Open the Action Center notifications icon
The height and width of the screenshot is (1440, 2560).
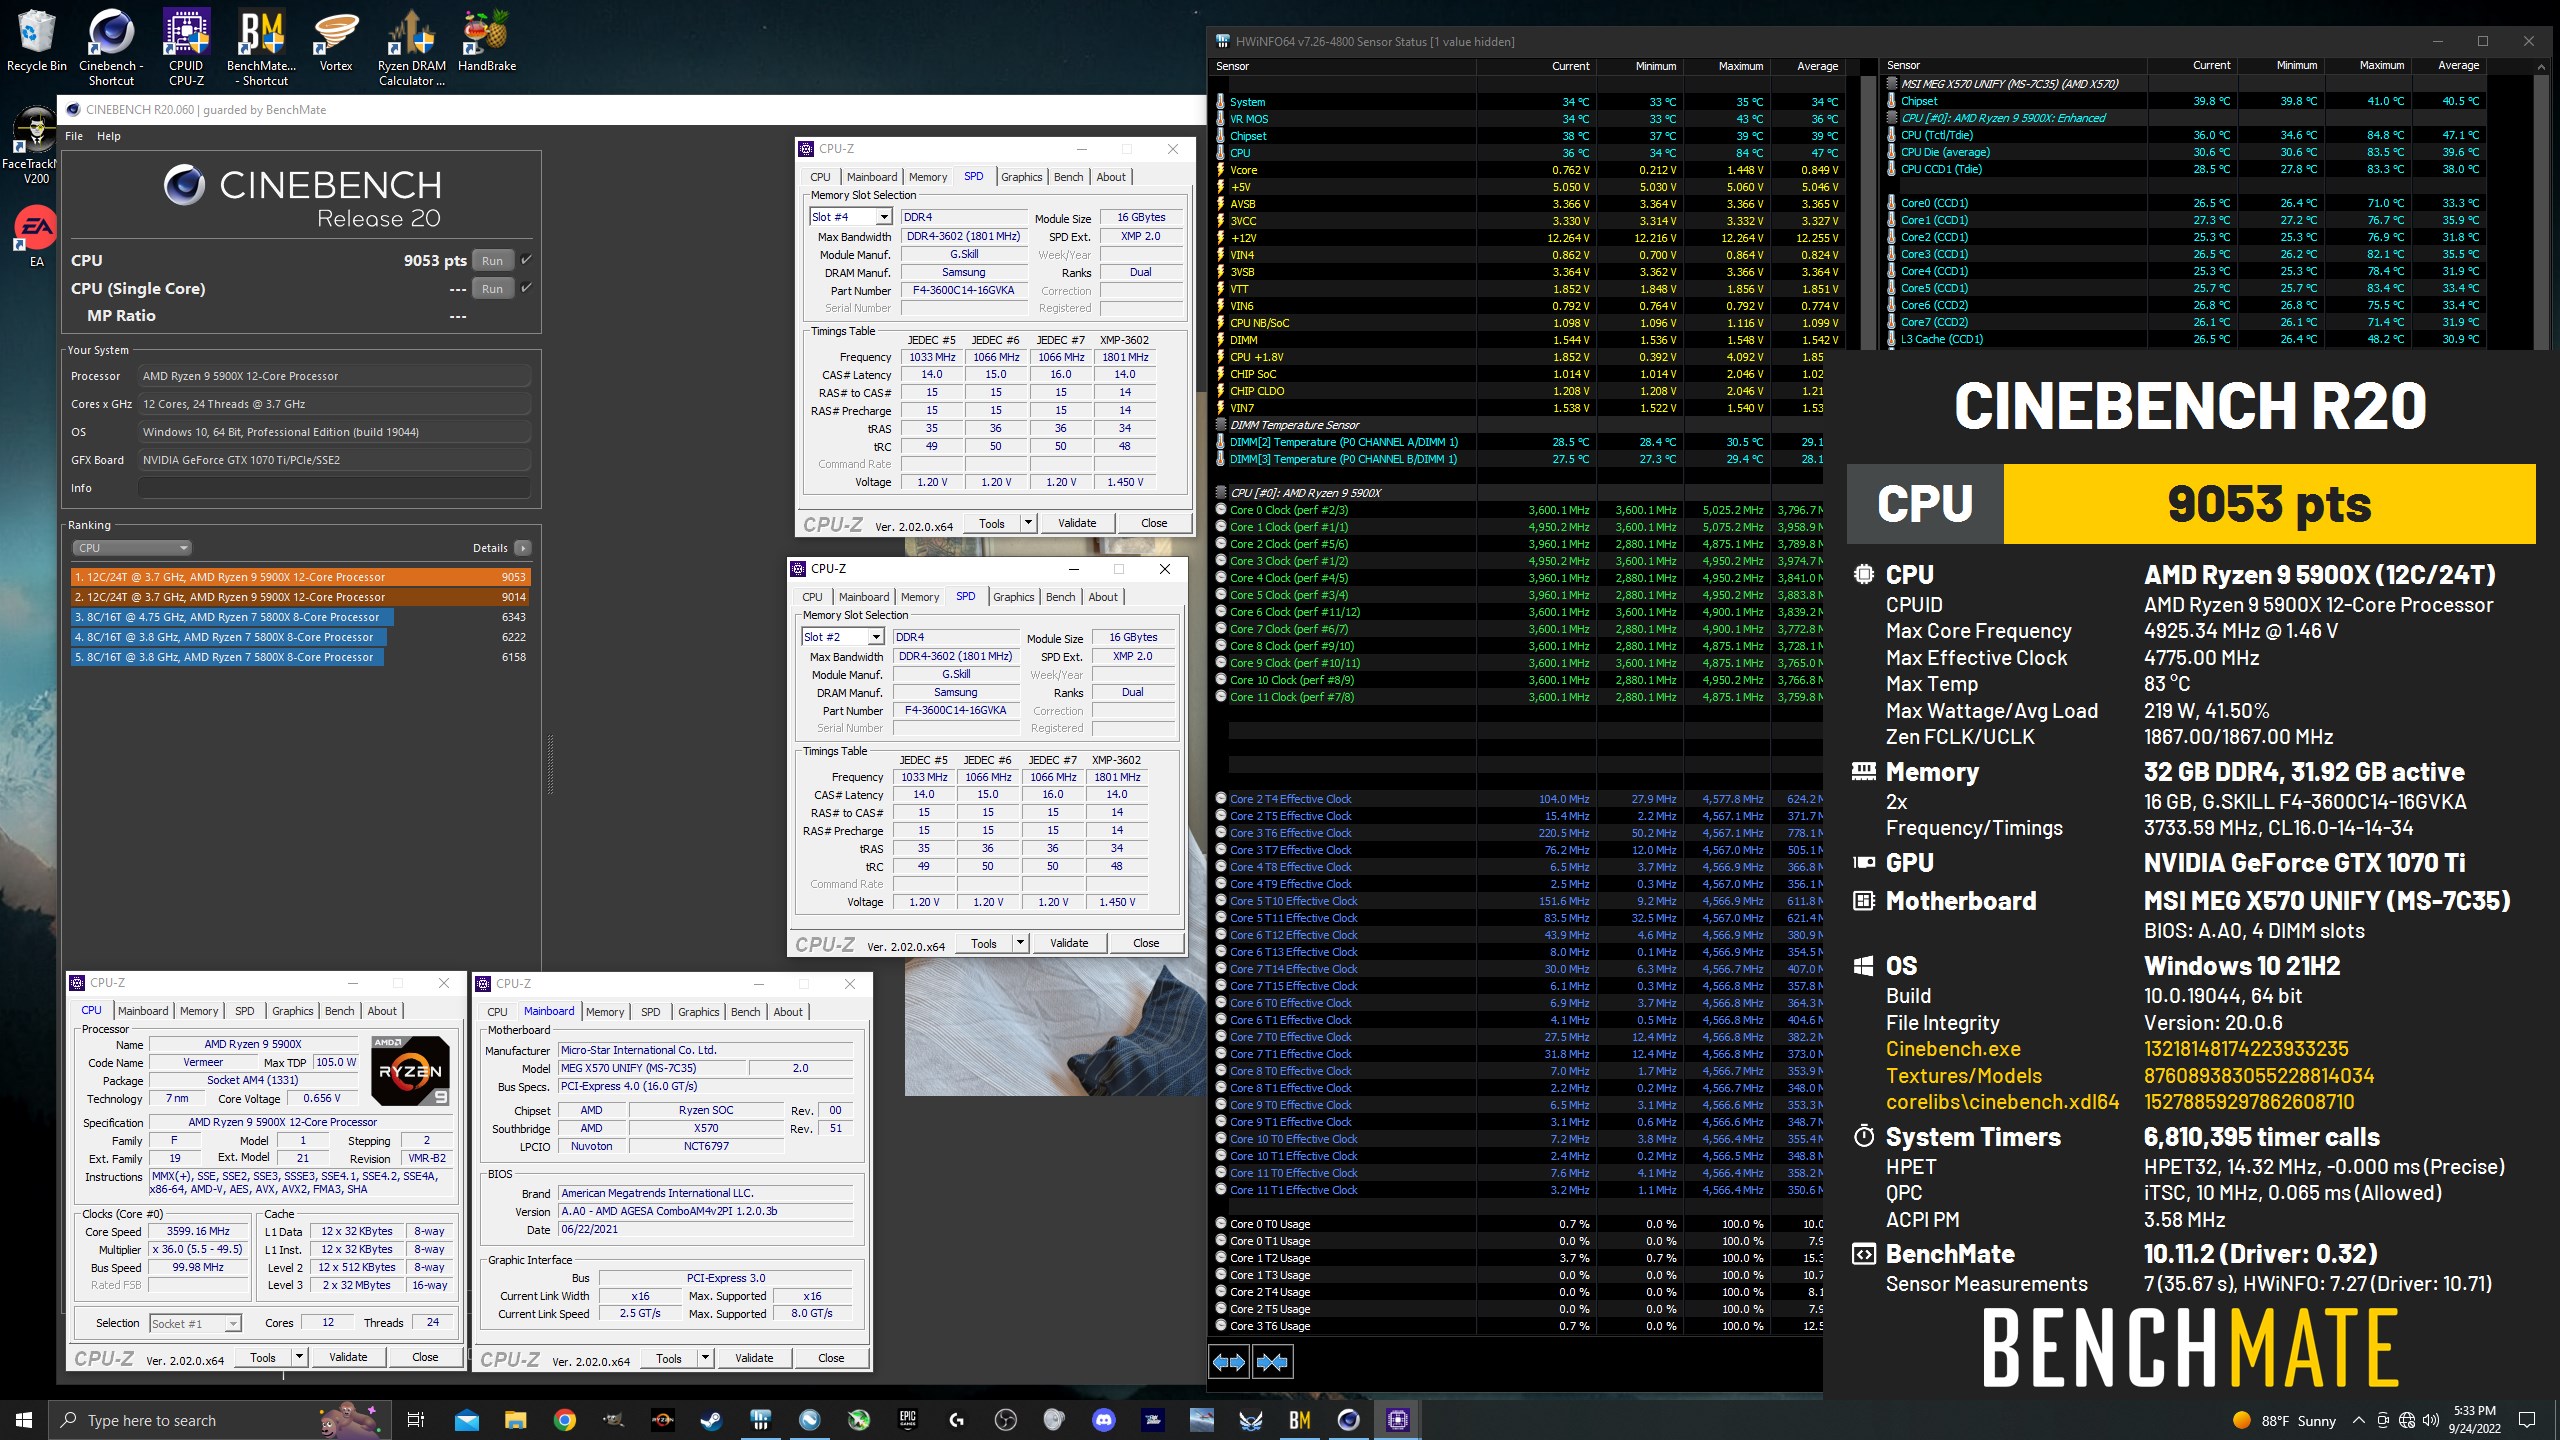[2527, 1420]
